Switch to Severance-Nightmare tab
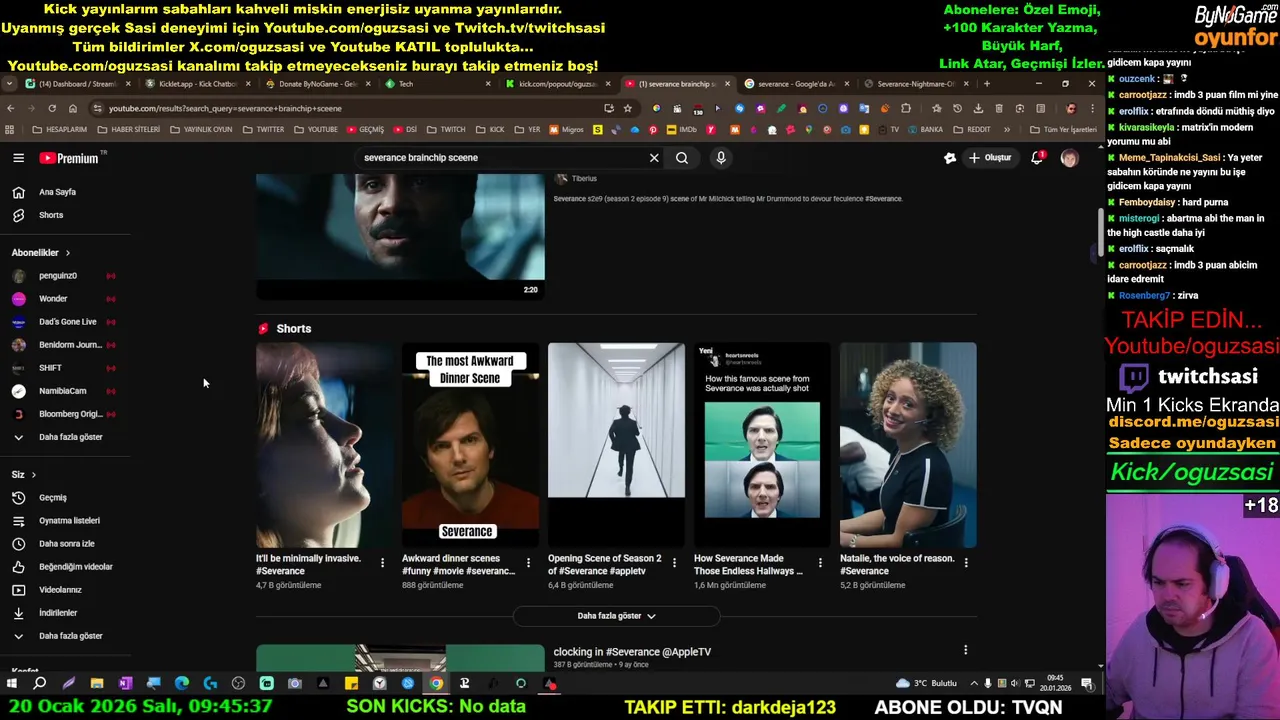This screenshot has width=1280, height=720. tap(912, 84)
